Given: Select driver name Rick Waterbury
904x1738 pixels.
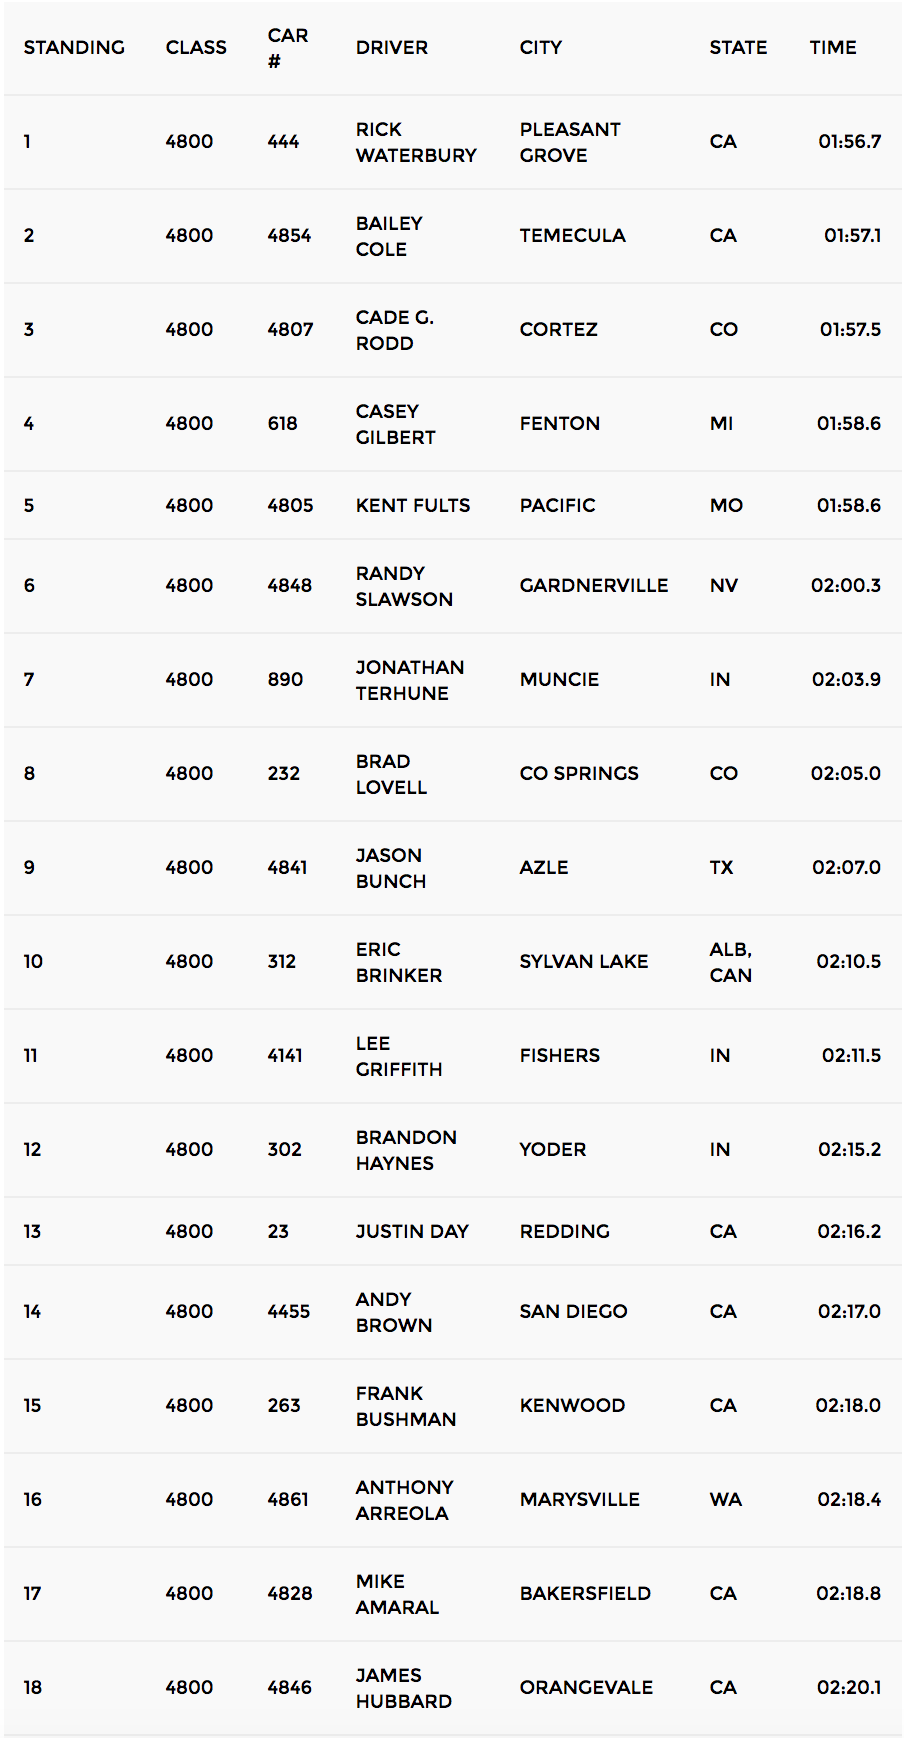Looking at the screenshot, I should (416, 142).
